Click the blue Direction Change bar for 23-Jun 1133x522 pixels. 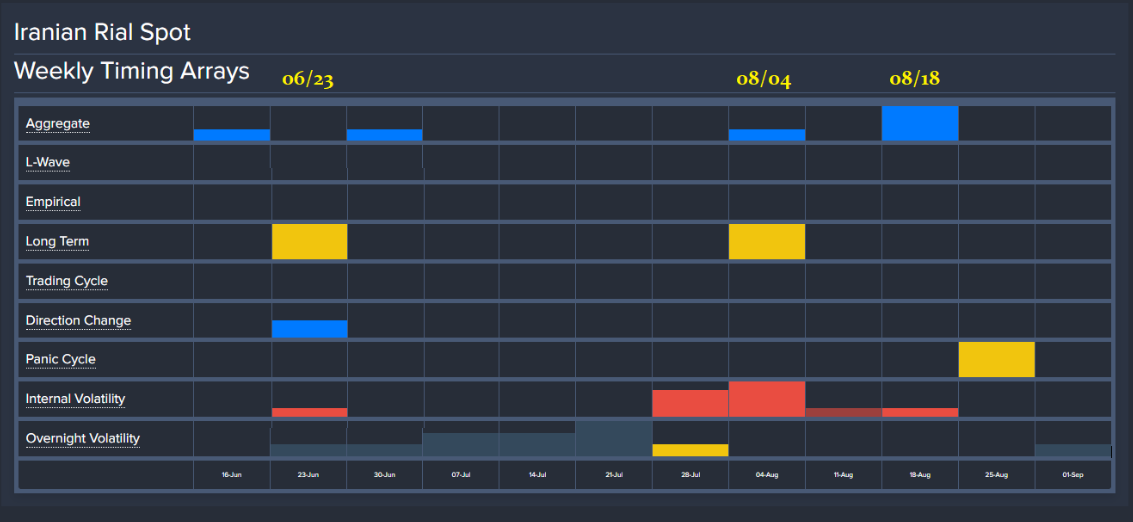click(309, 329)
